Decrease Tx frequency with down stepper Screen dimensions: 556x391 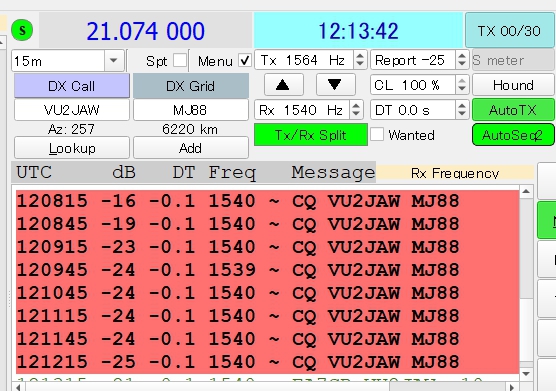point(360,65)
